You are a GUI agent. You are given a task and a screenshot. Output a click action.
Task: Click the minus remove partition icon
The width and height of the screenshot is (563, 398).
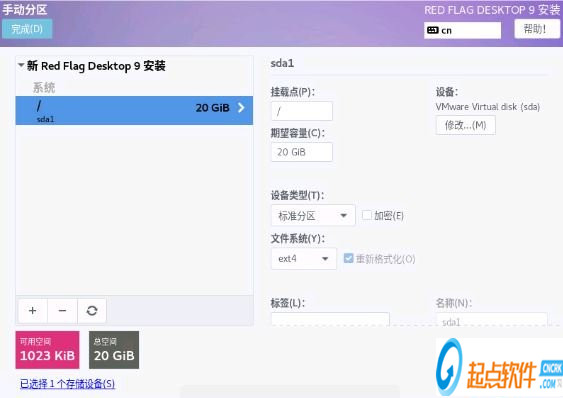click(62, 310)
